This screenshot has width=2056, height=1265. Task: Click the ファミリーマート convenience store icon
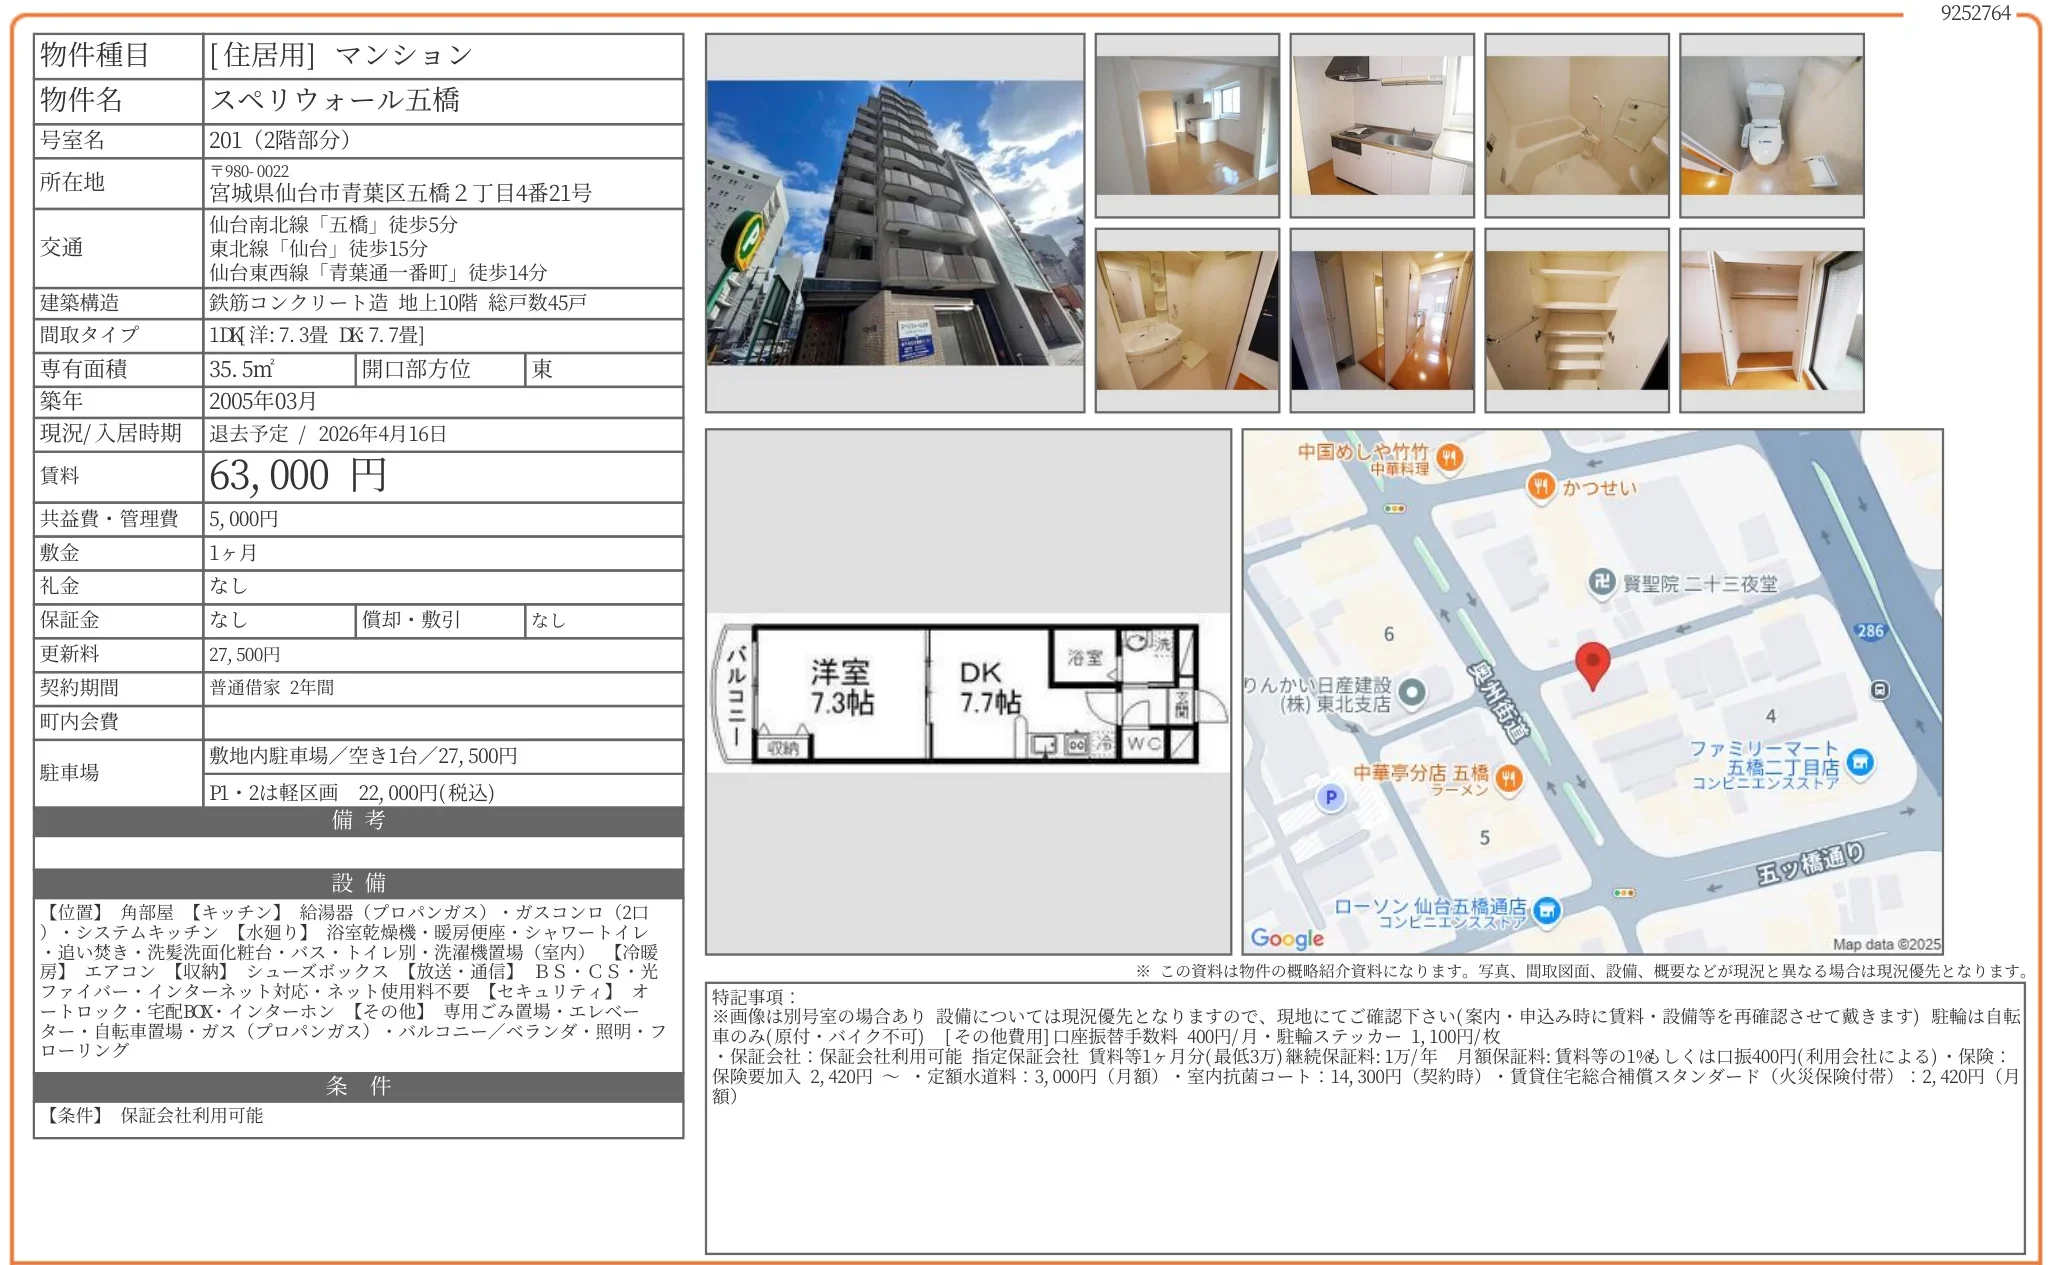(1860, 764)
